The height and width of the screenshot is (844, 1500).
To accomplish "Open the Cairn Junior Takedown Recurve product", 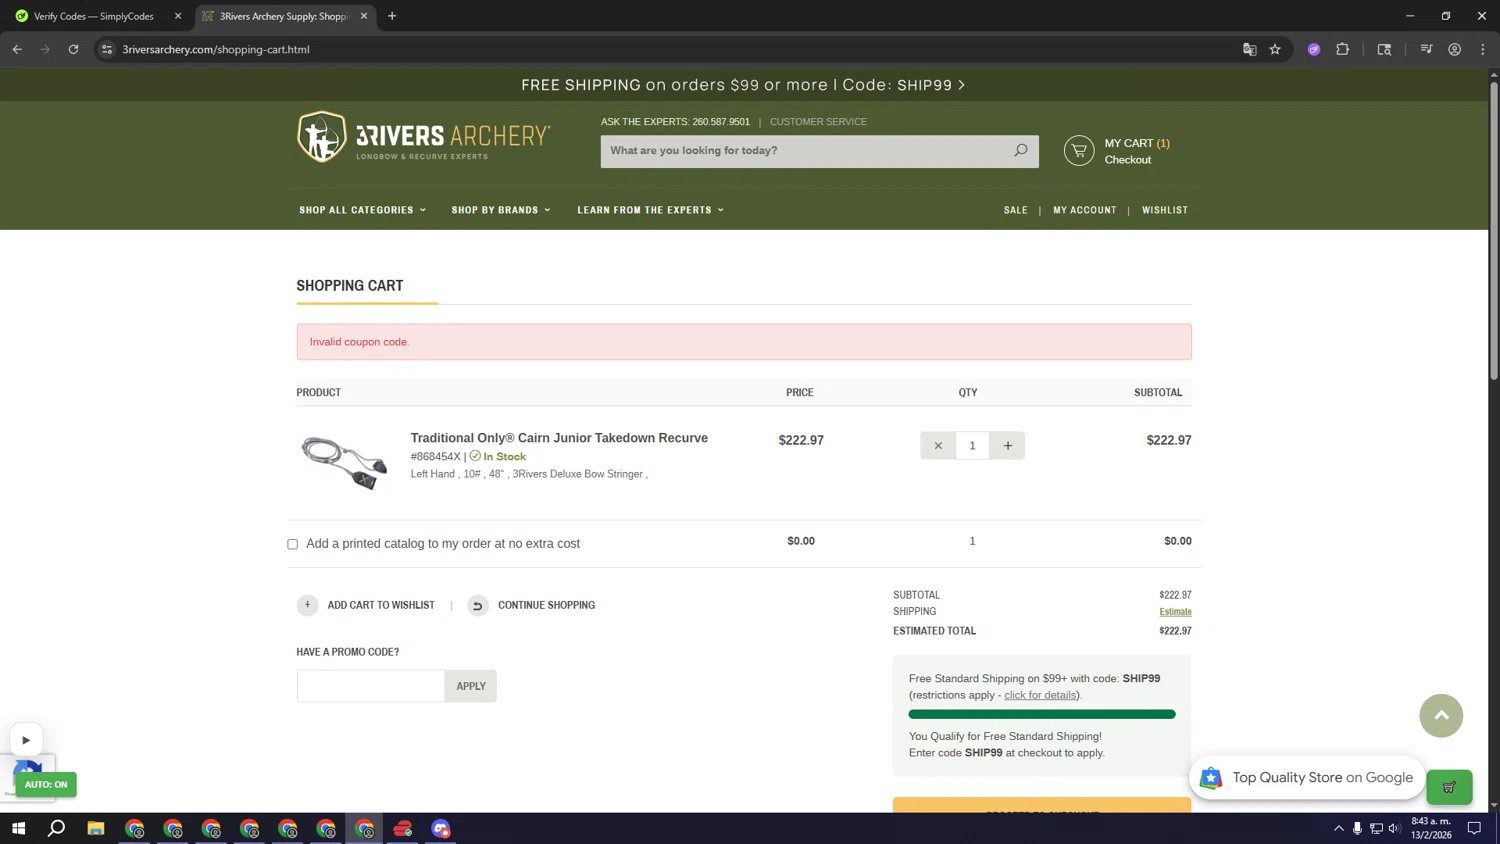I will coord(559,438).
